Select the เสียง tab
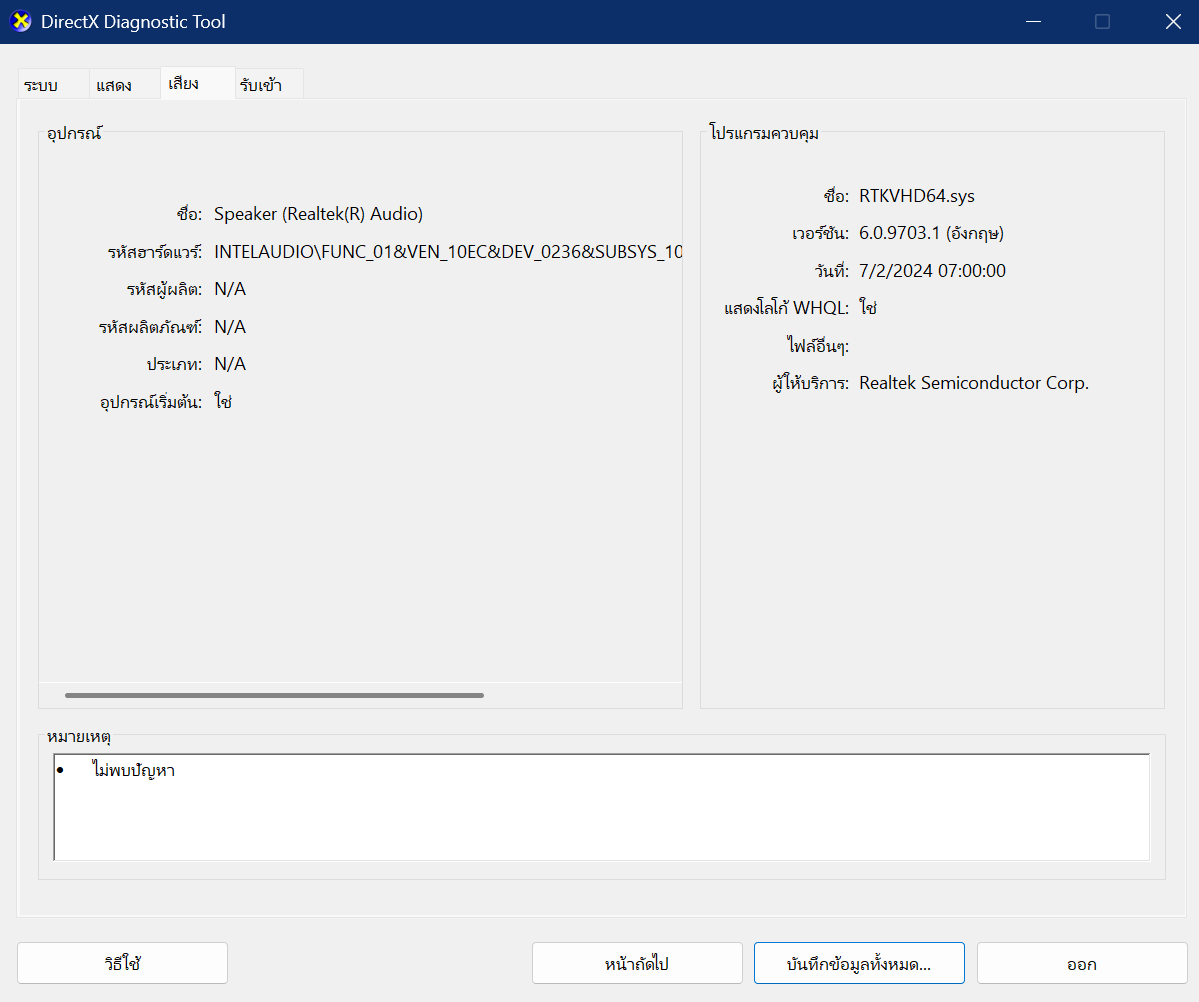This screenshot has width=1199, height=1002. (x=184, y=84)
